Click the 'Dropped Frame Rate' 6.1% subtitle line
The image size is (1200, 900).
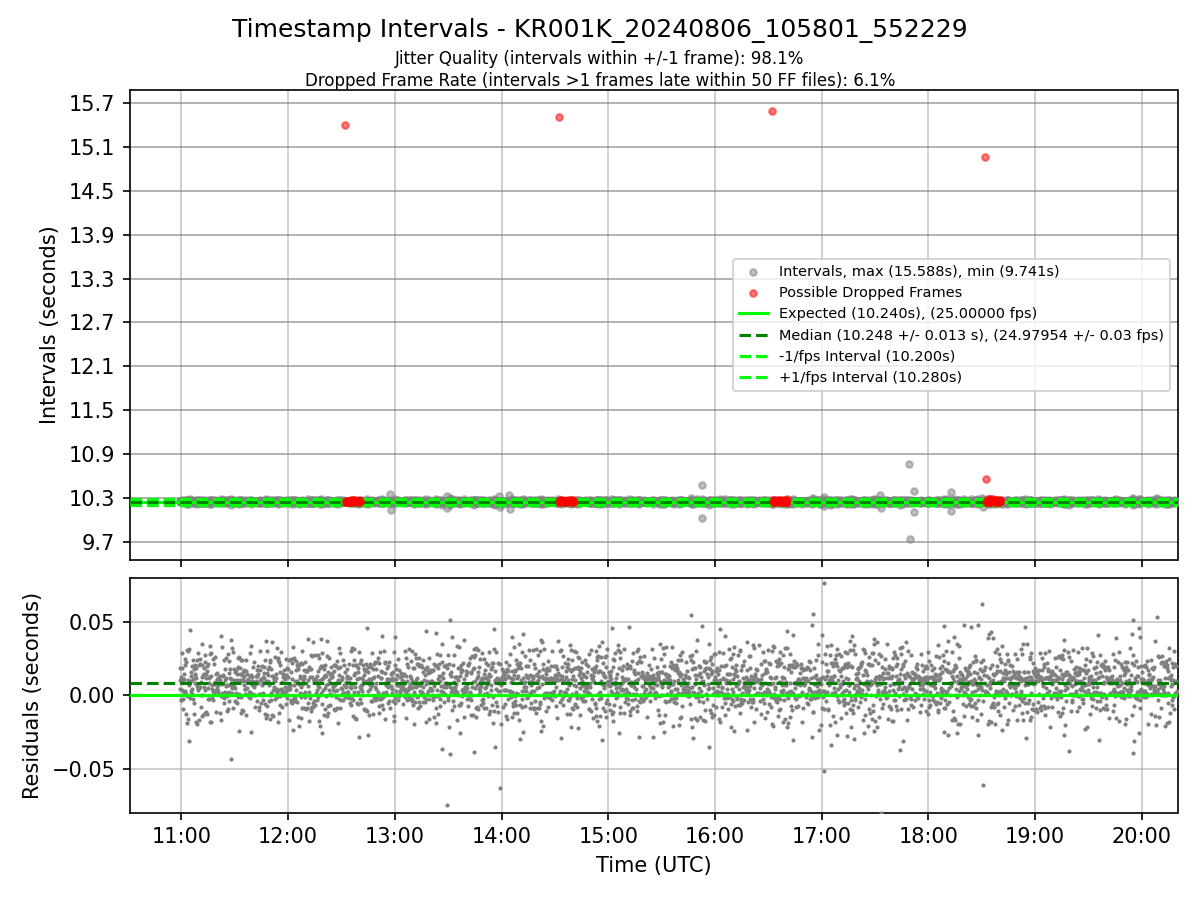coord(599,80)
